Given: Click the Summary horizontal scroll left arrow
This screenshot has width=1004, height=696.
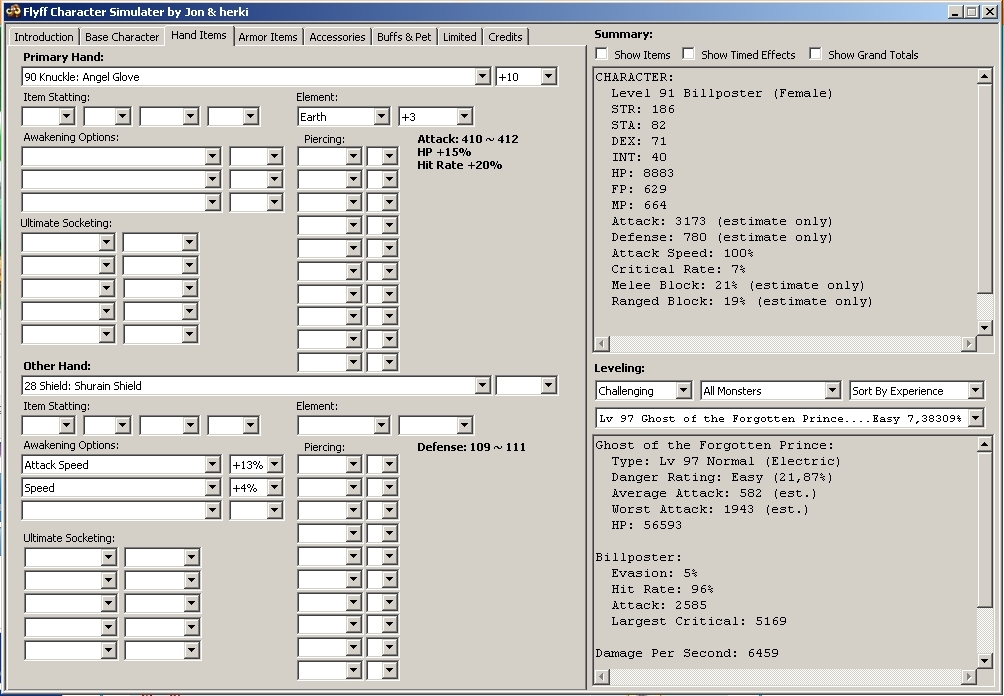Looking at the screenshot, I should [x=602, y=344].
